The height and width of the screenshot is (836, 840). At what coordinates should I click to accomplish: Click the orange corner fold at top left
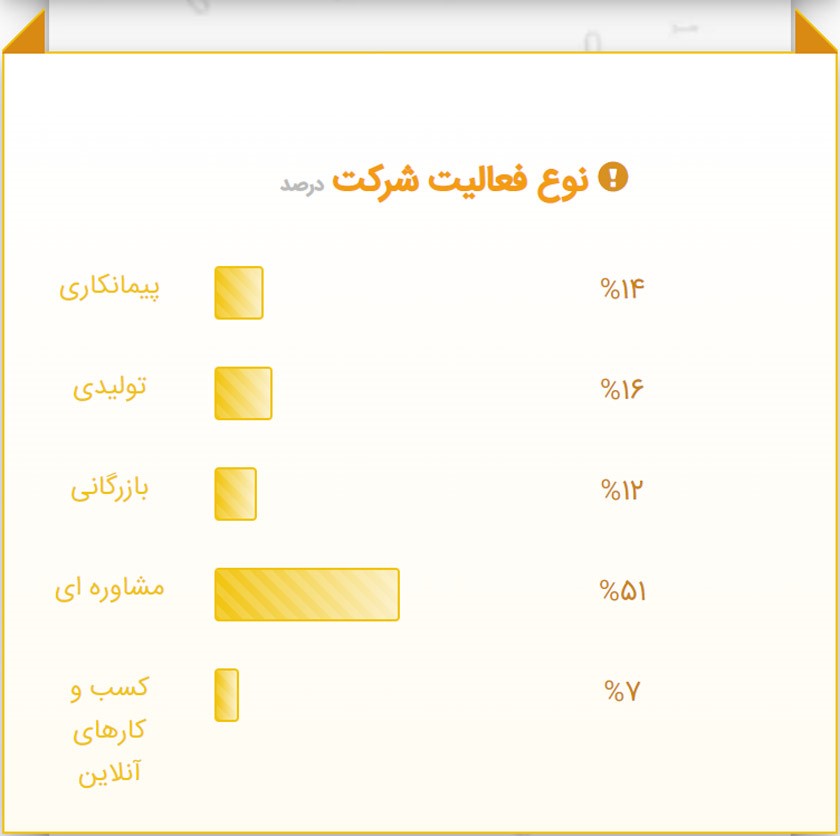pyautogui.click(x=26, y=32)
